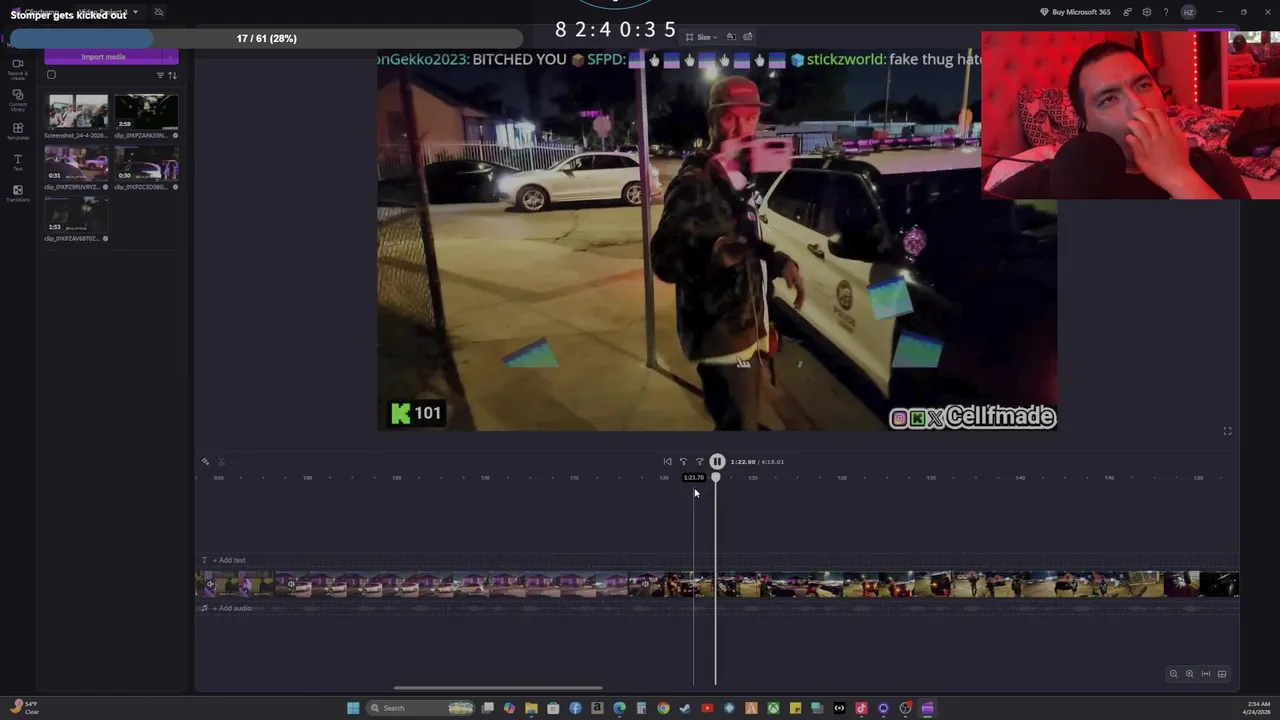Viewport: 1280px width, 720px height.
Task: Select the 2:59 clip thumbnail
Action: click(x=146, y=111)
